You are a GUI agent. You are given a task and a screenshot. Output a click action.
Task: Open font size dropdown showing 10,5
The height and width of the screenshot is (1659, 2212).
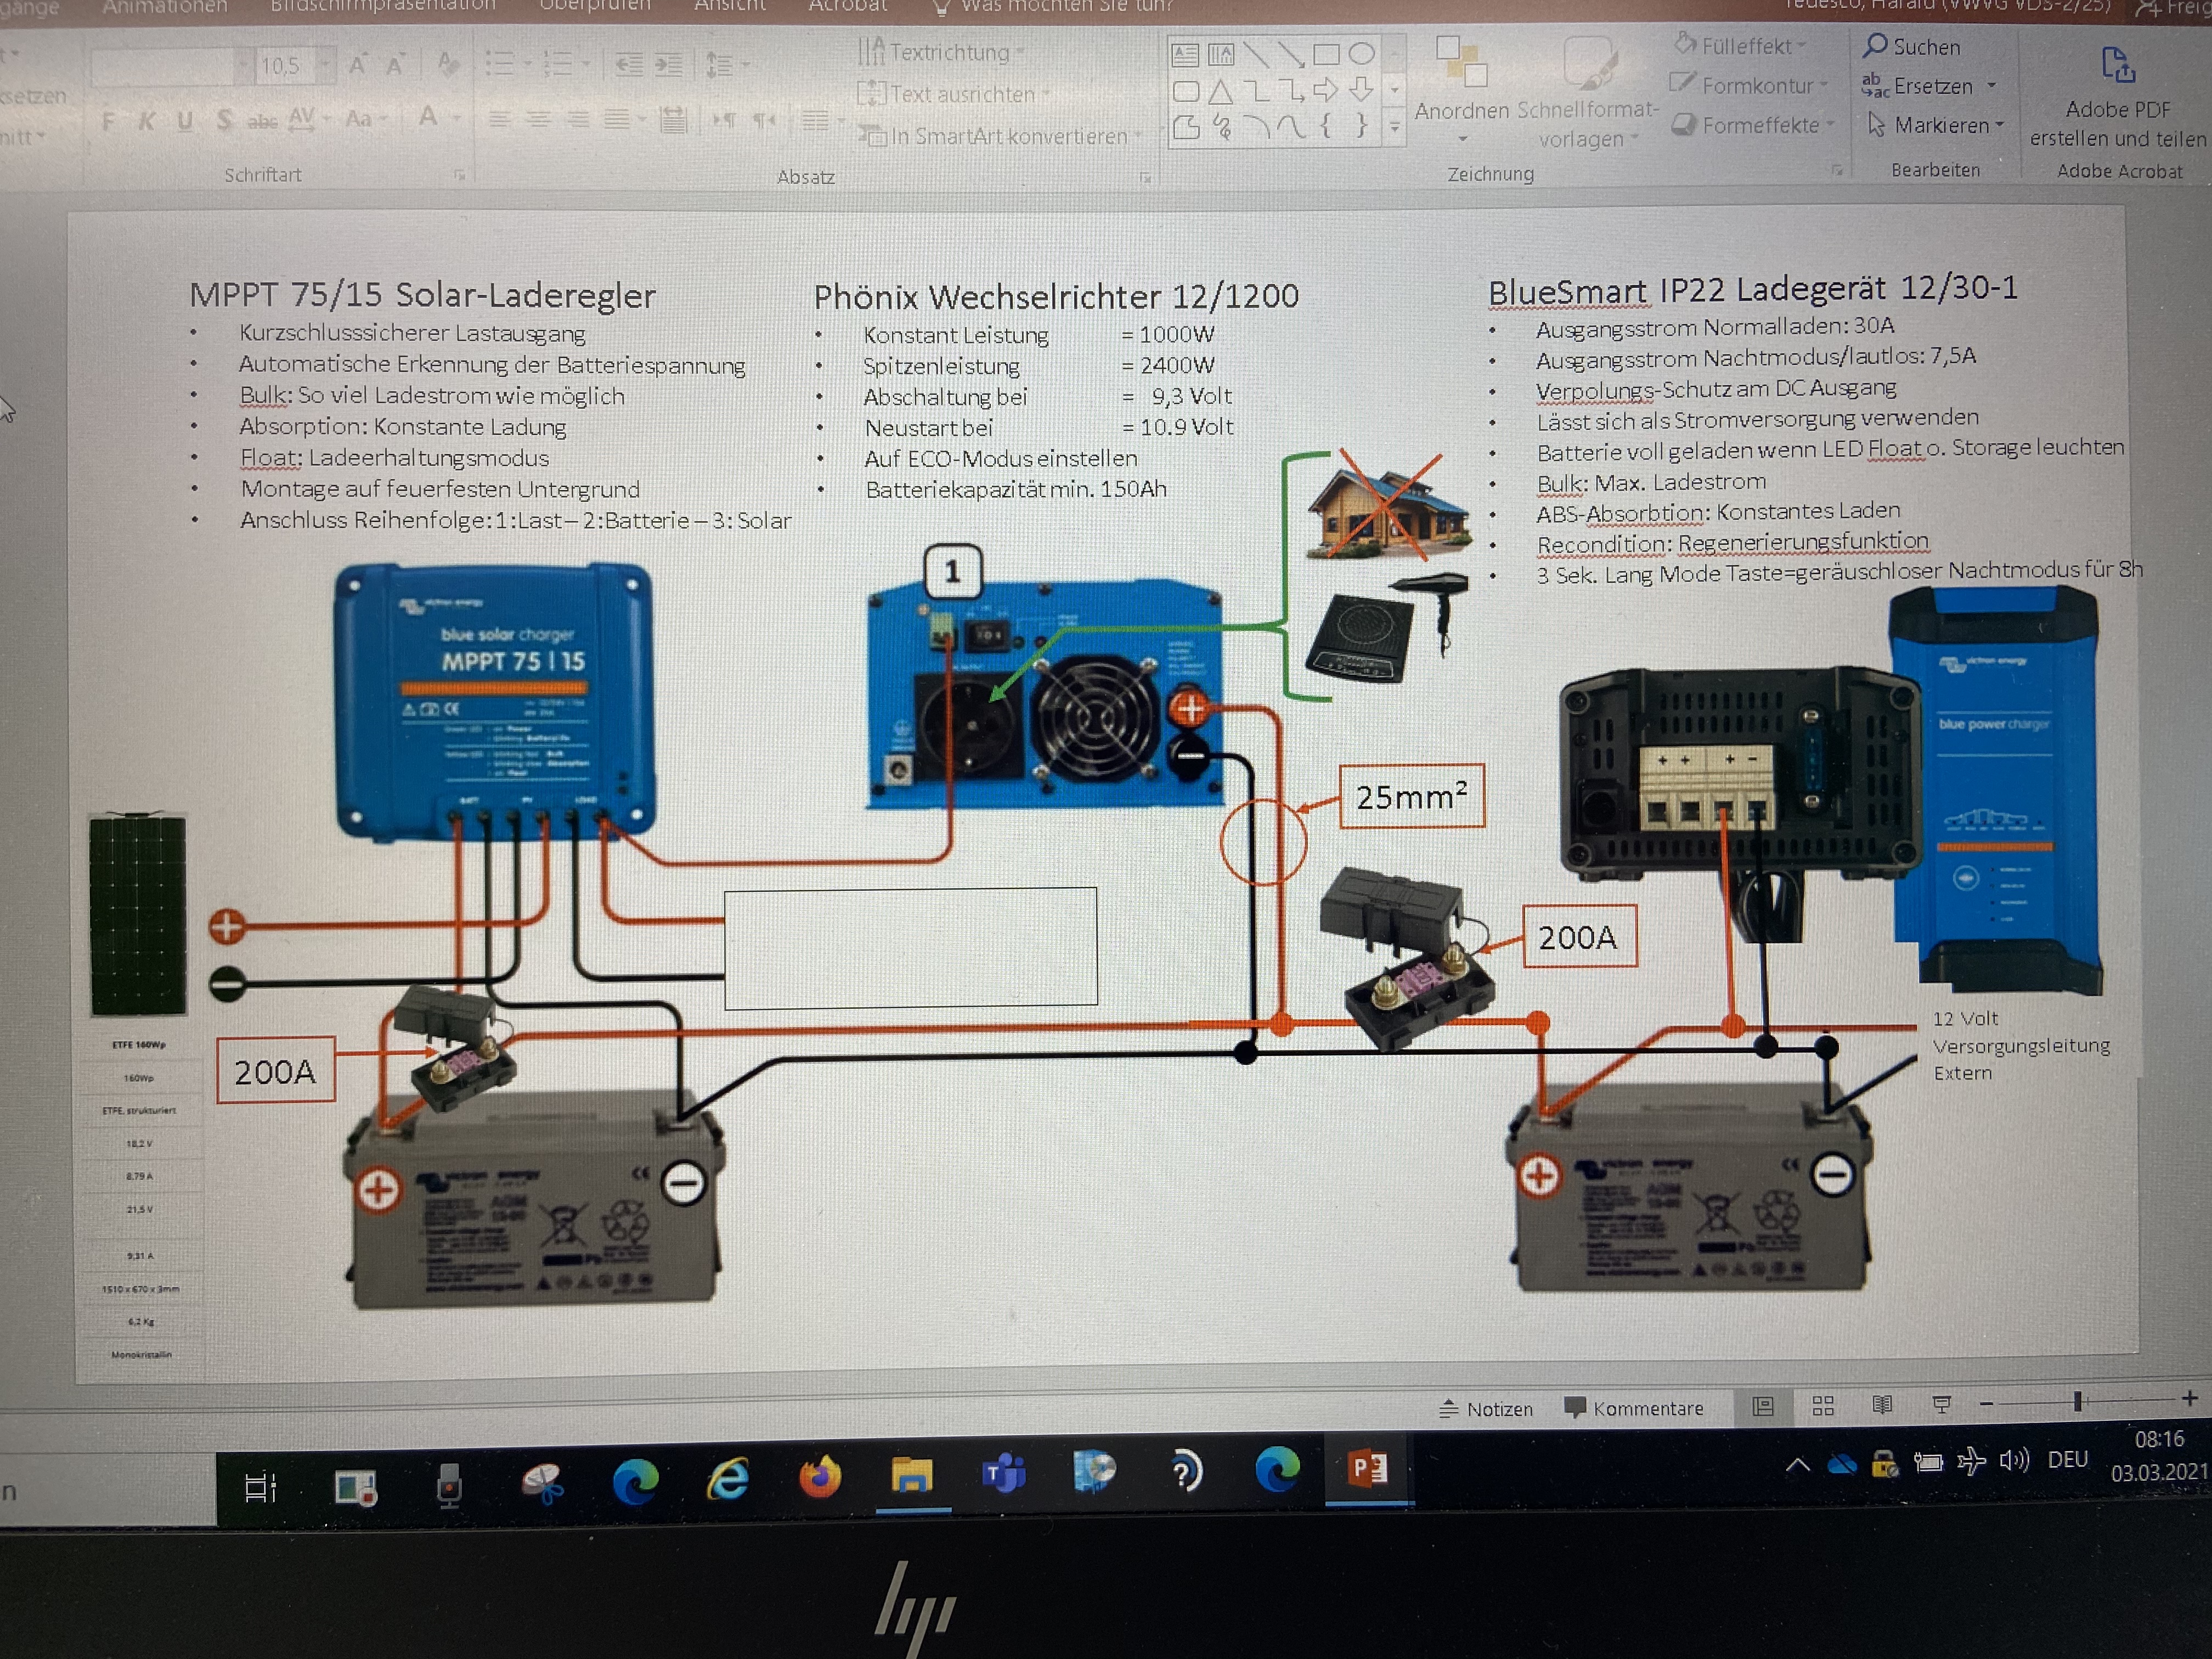click(x=324, y=66)
